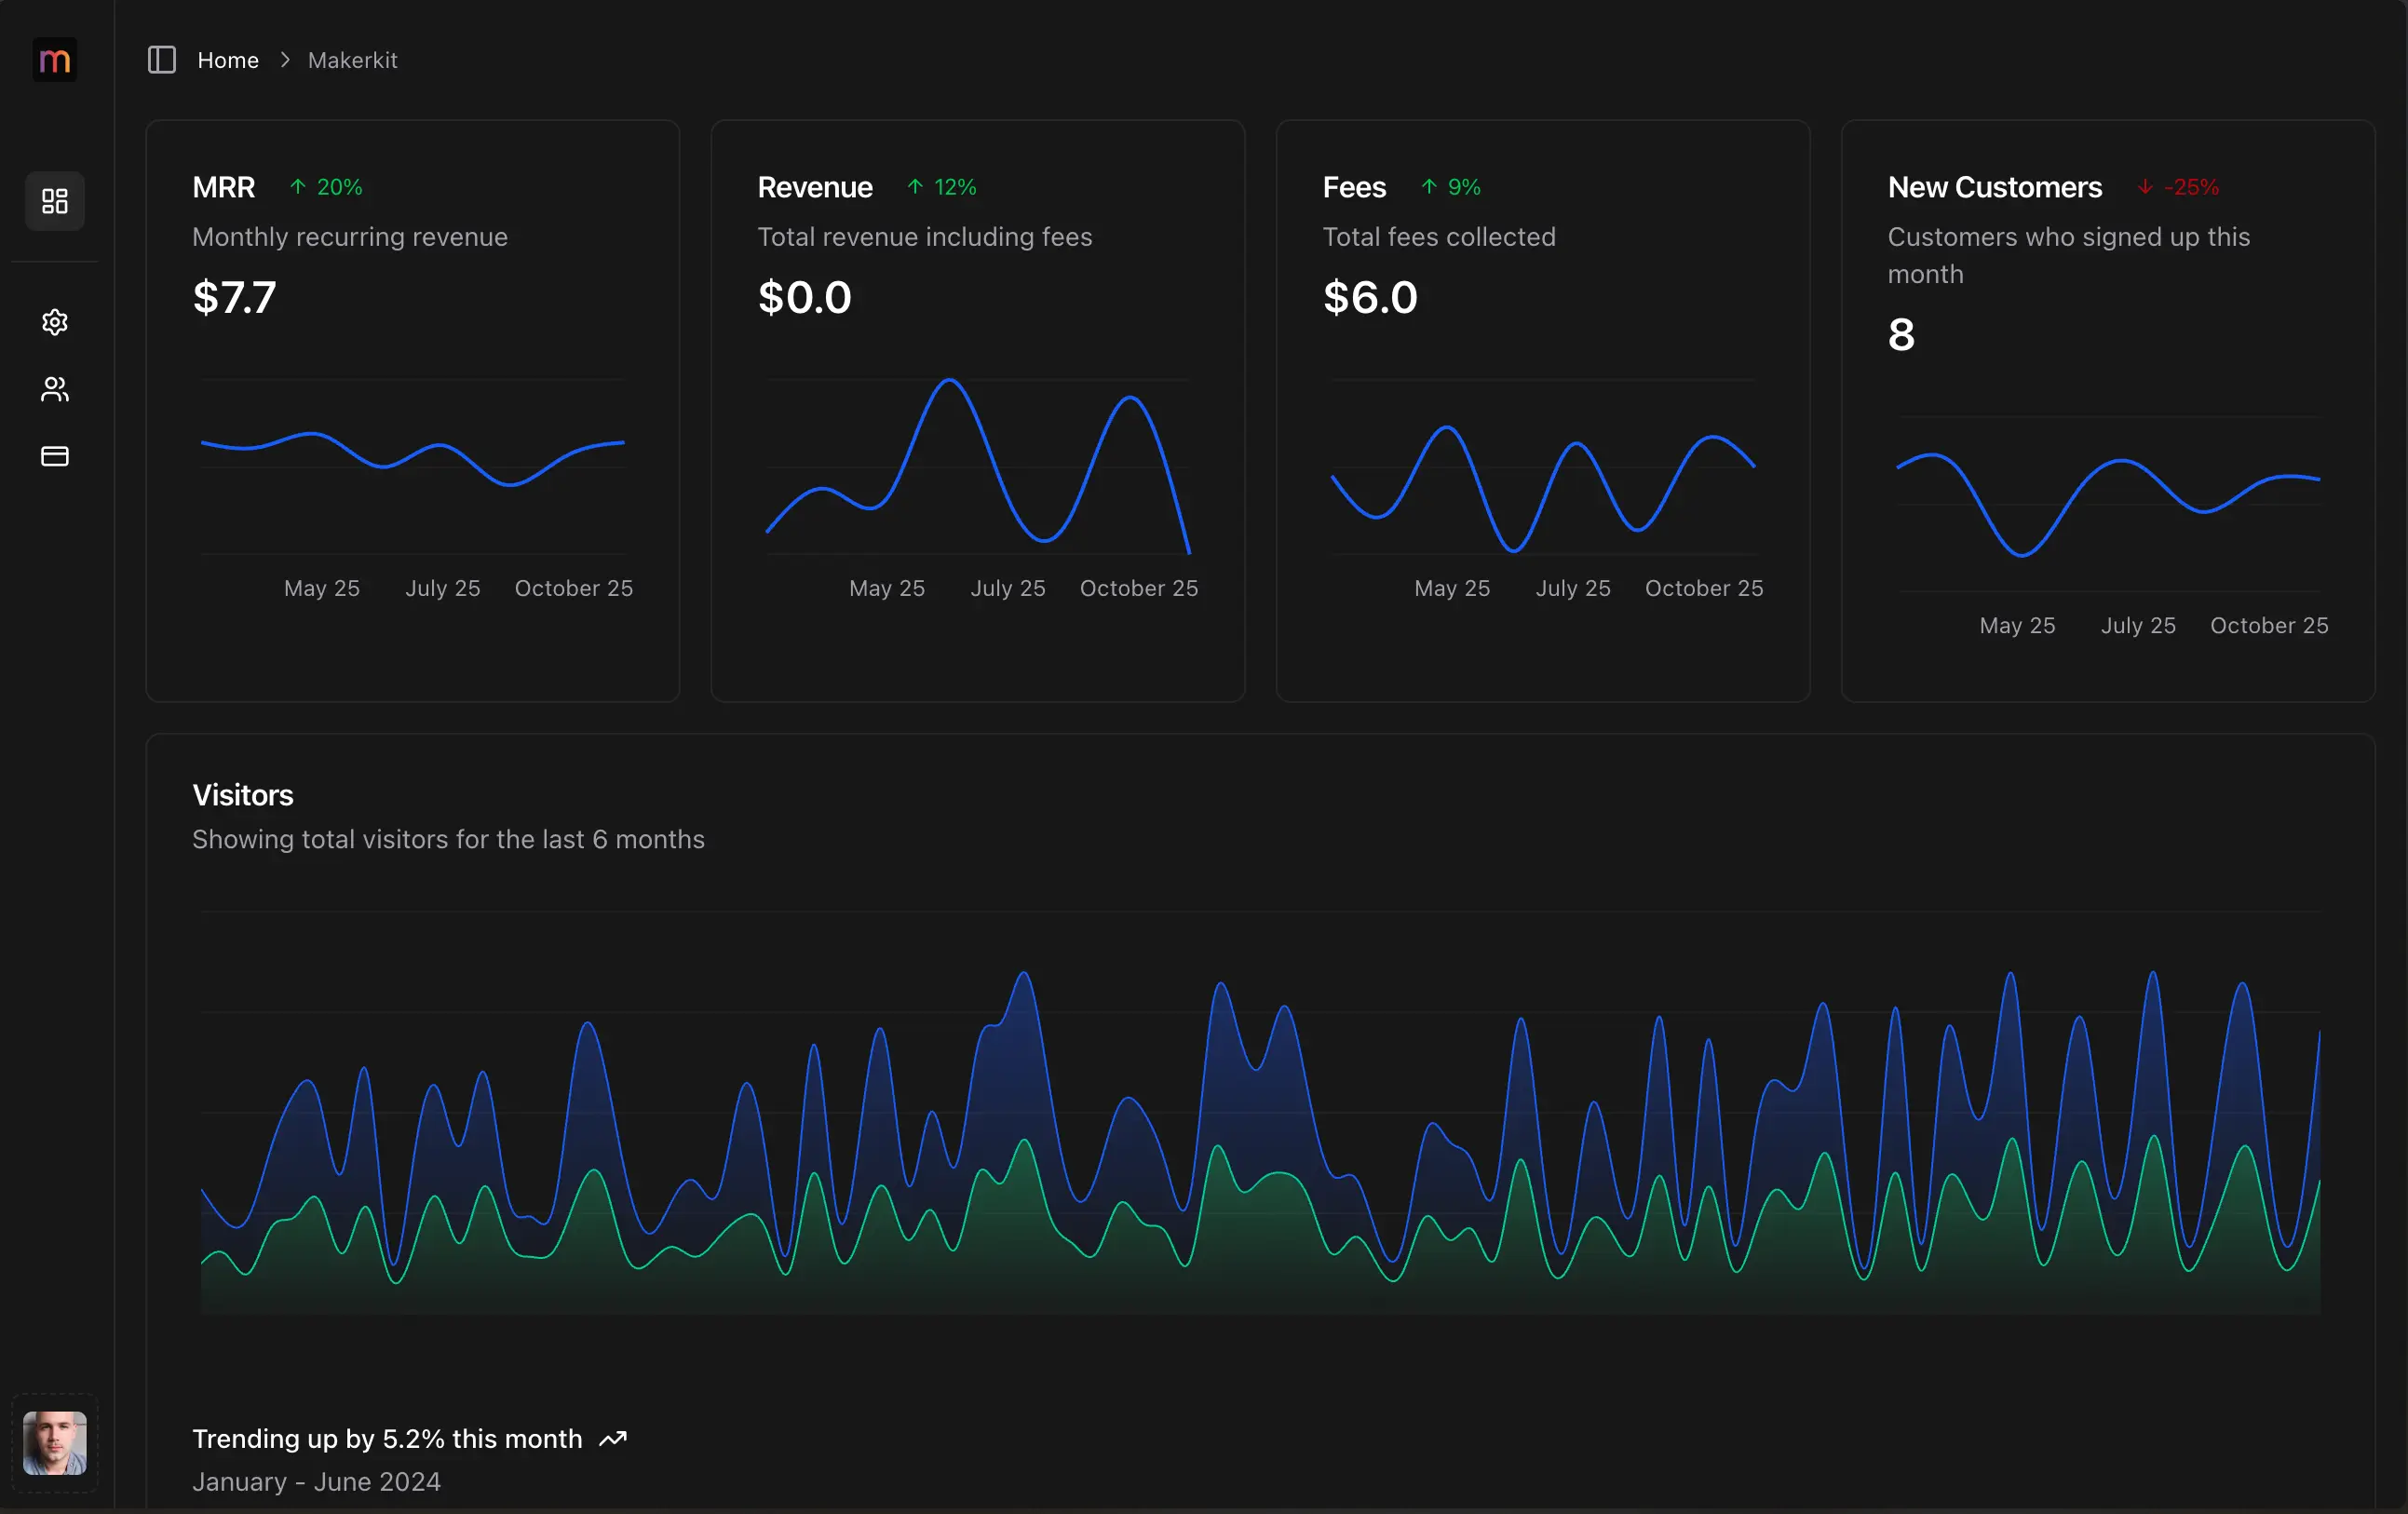
Task: Click the trending arrow beside 5.2%
Action: (x=612, y=1439)
